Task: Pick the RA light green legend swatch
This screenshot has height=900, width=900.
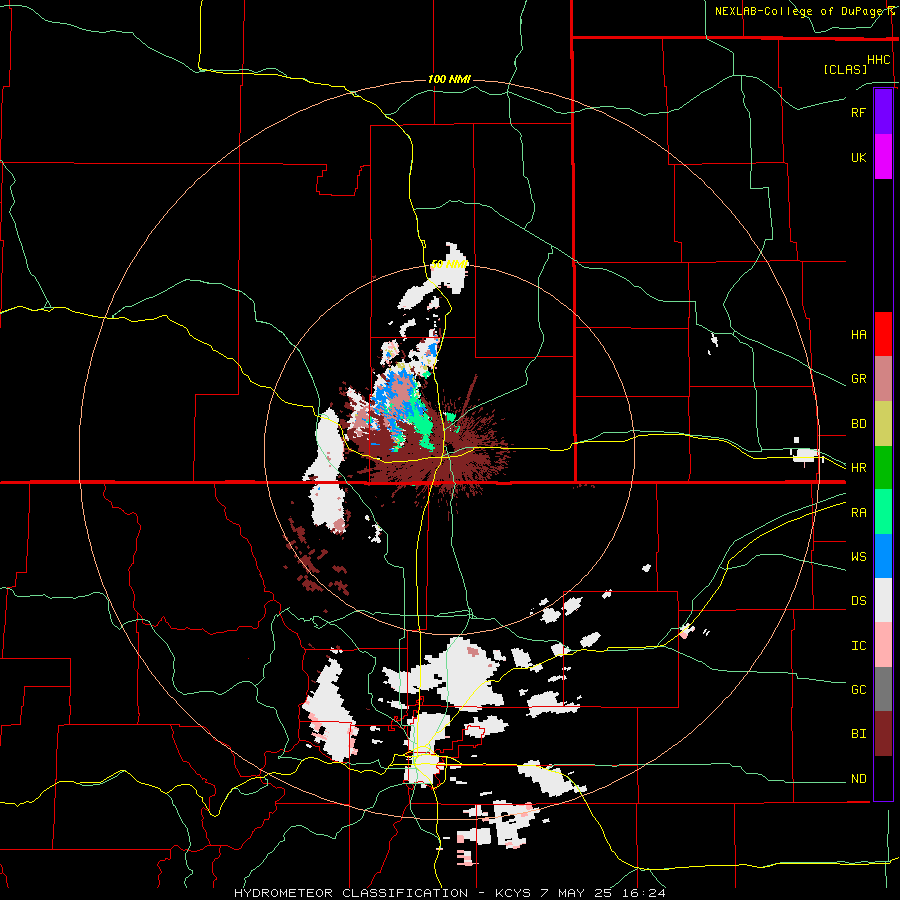Action: (883, 511)
